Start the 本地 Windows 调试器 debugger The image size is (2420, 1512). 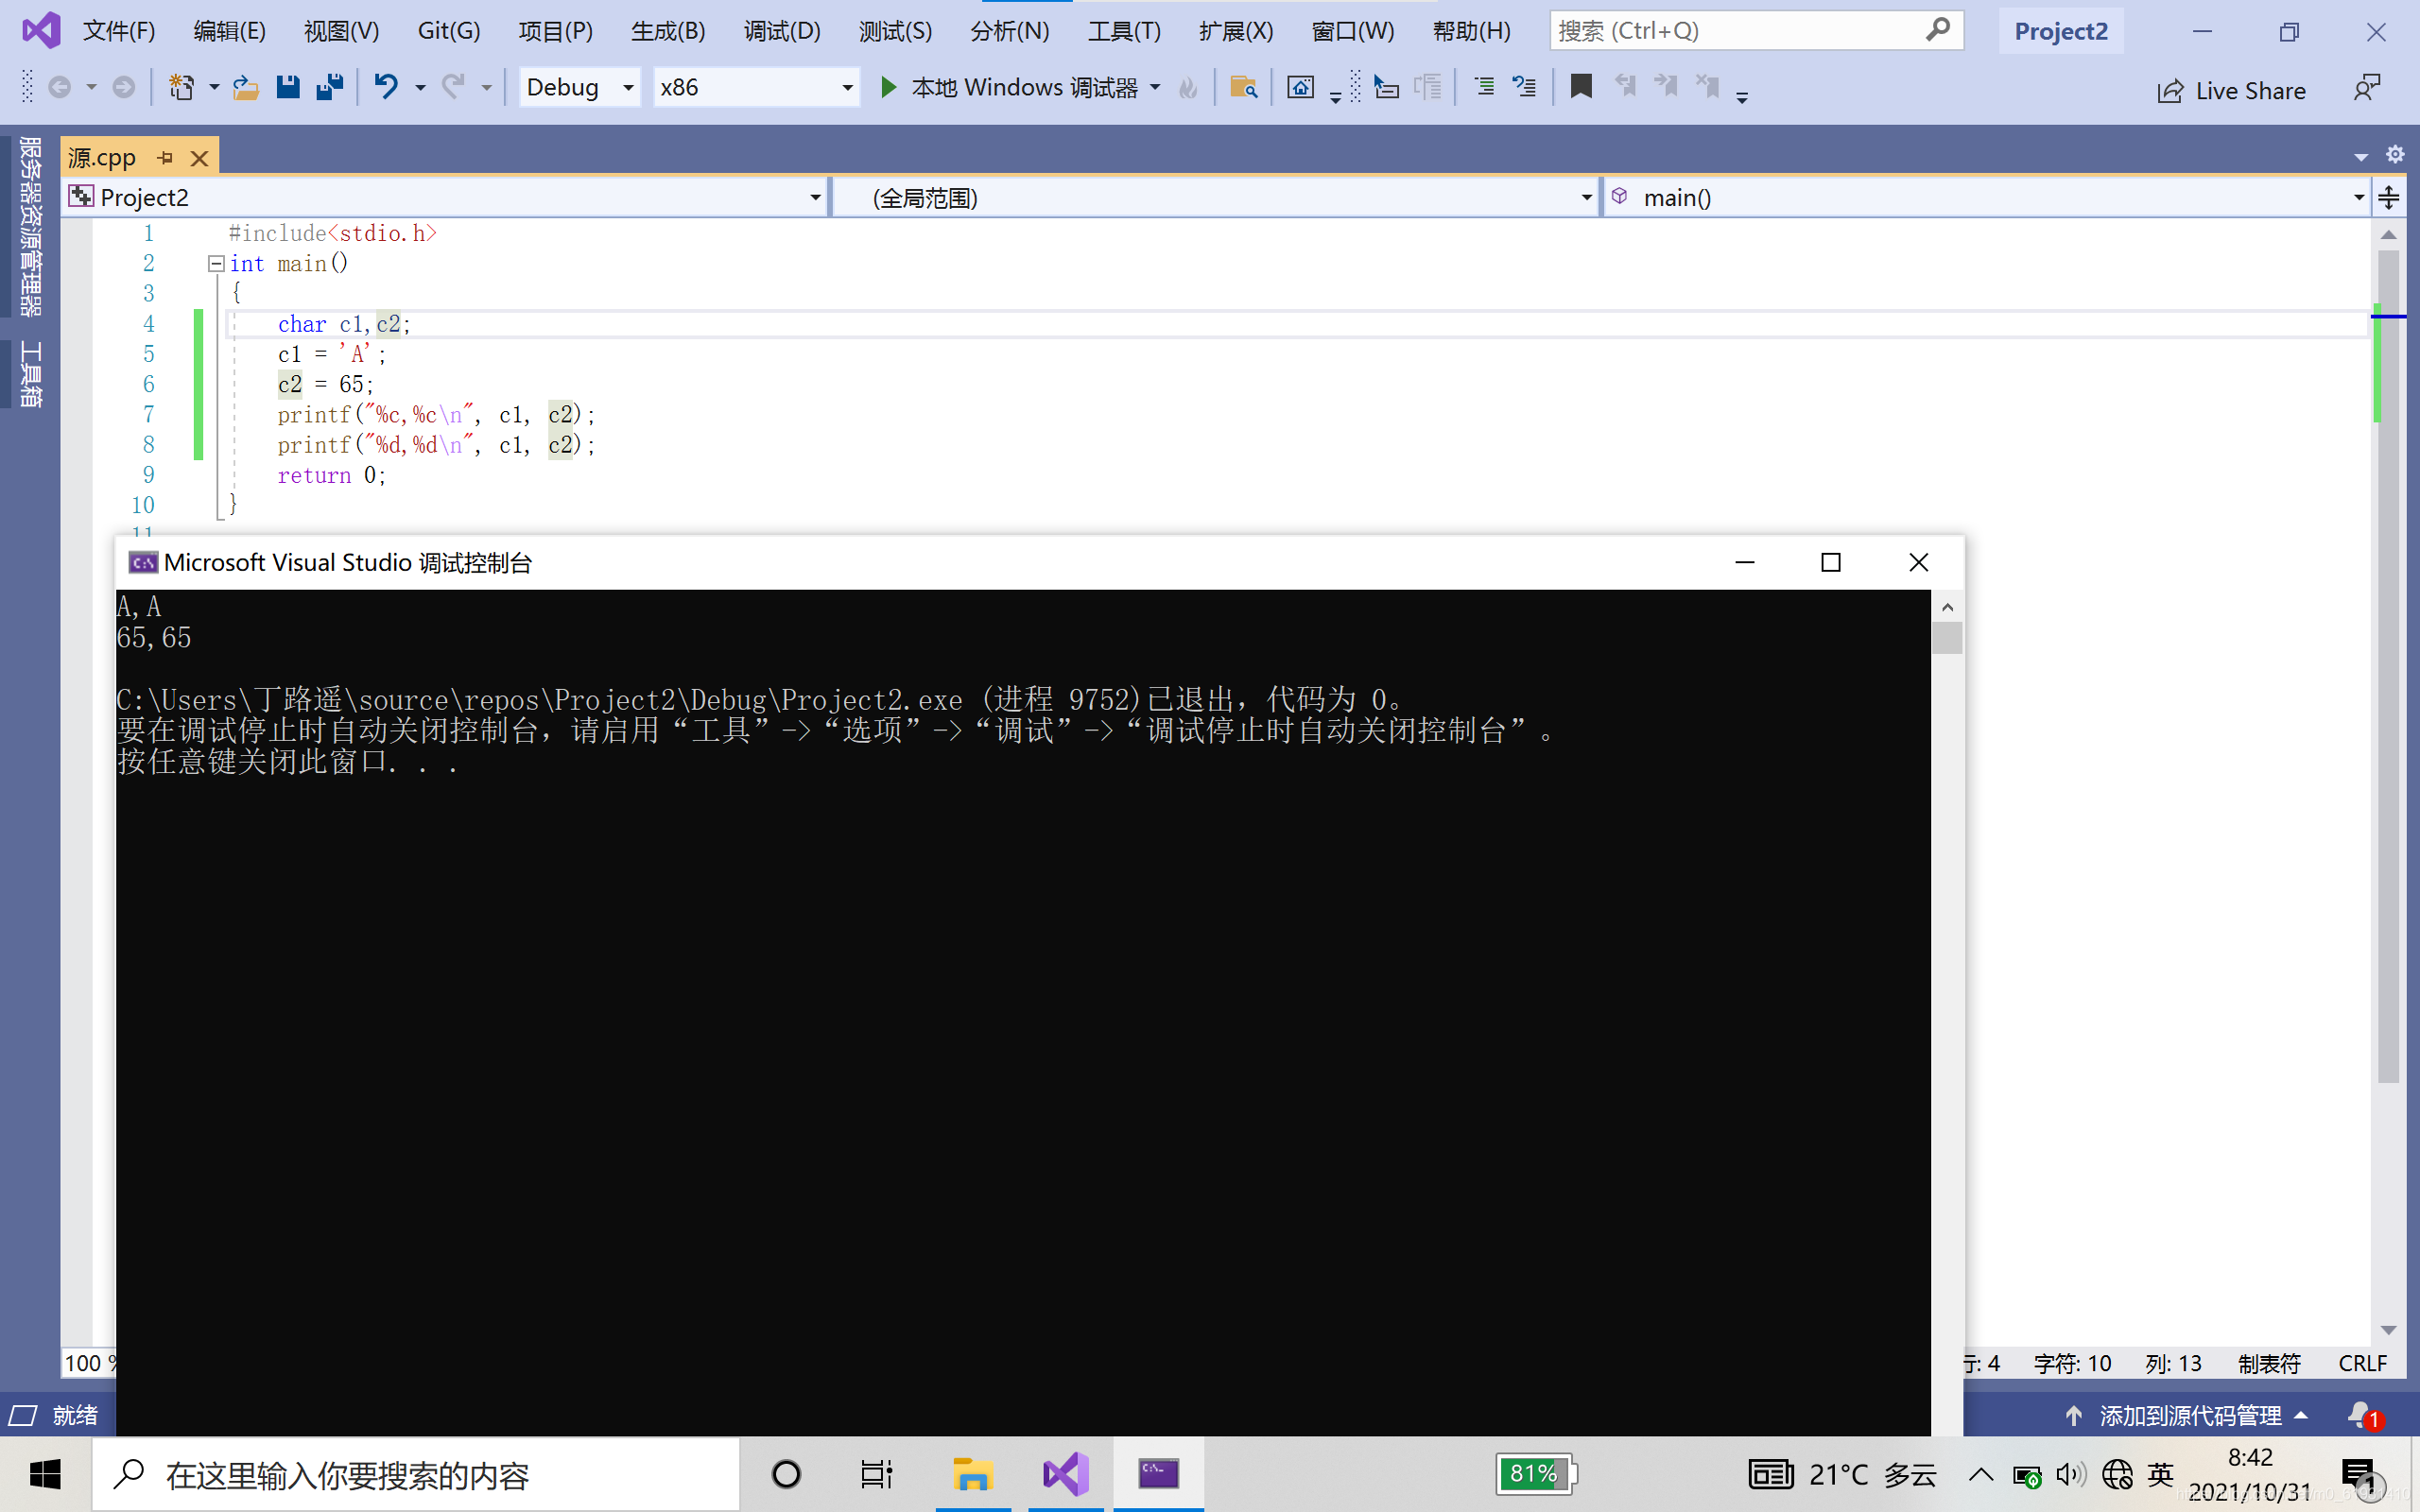pos(1010,88)
